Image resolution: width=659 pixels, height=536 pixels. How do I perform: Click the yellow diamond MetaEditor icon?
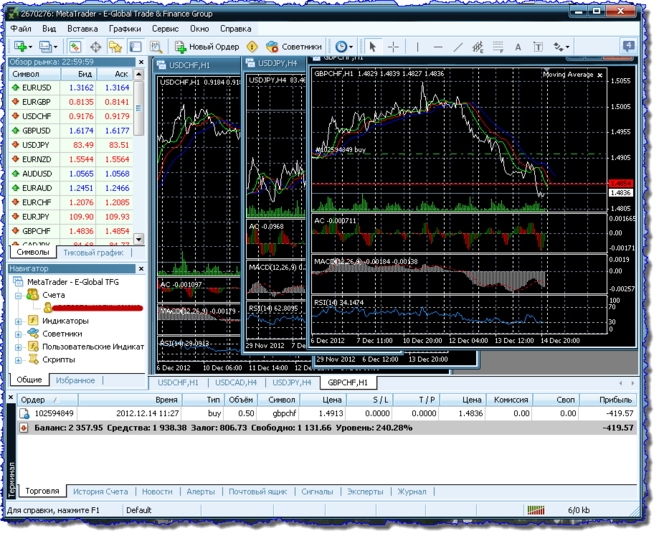(x=252, y=47)
